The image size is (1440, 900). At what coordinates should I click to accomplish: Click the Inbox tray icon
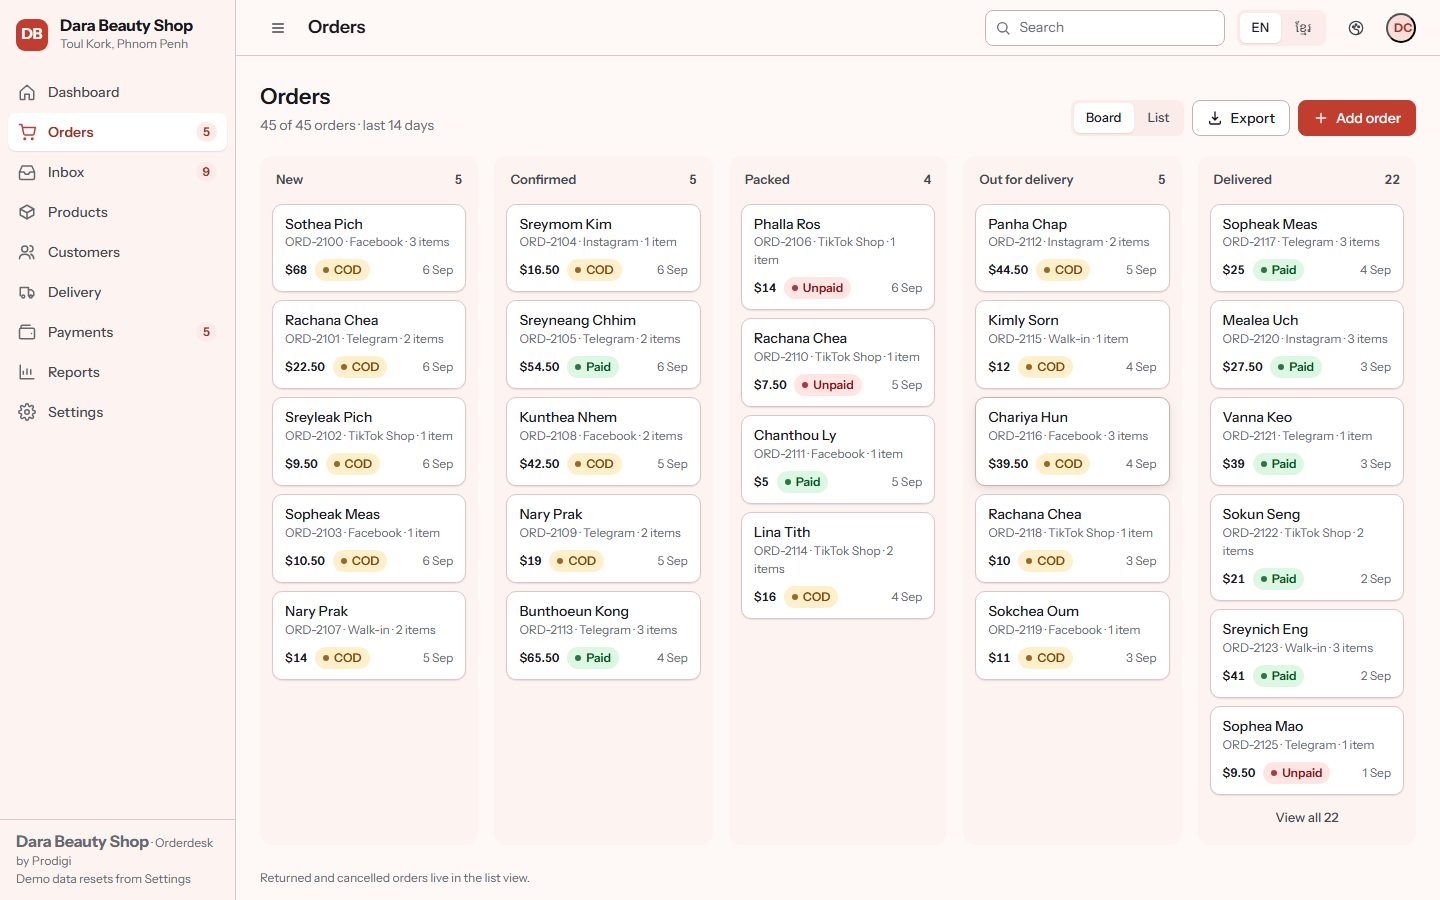27,172
